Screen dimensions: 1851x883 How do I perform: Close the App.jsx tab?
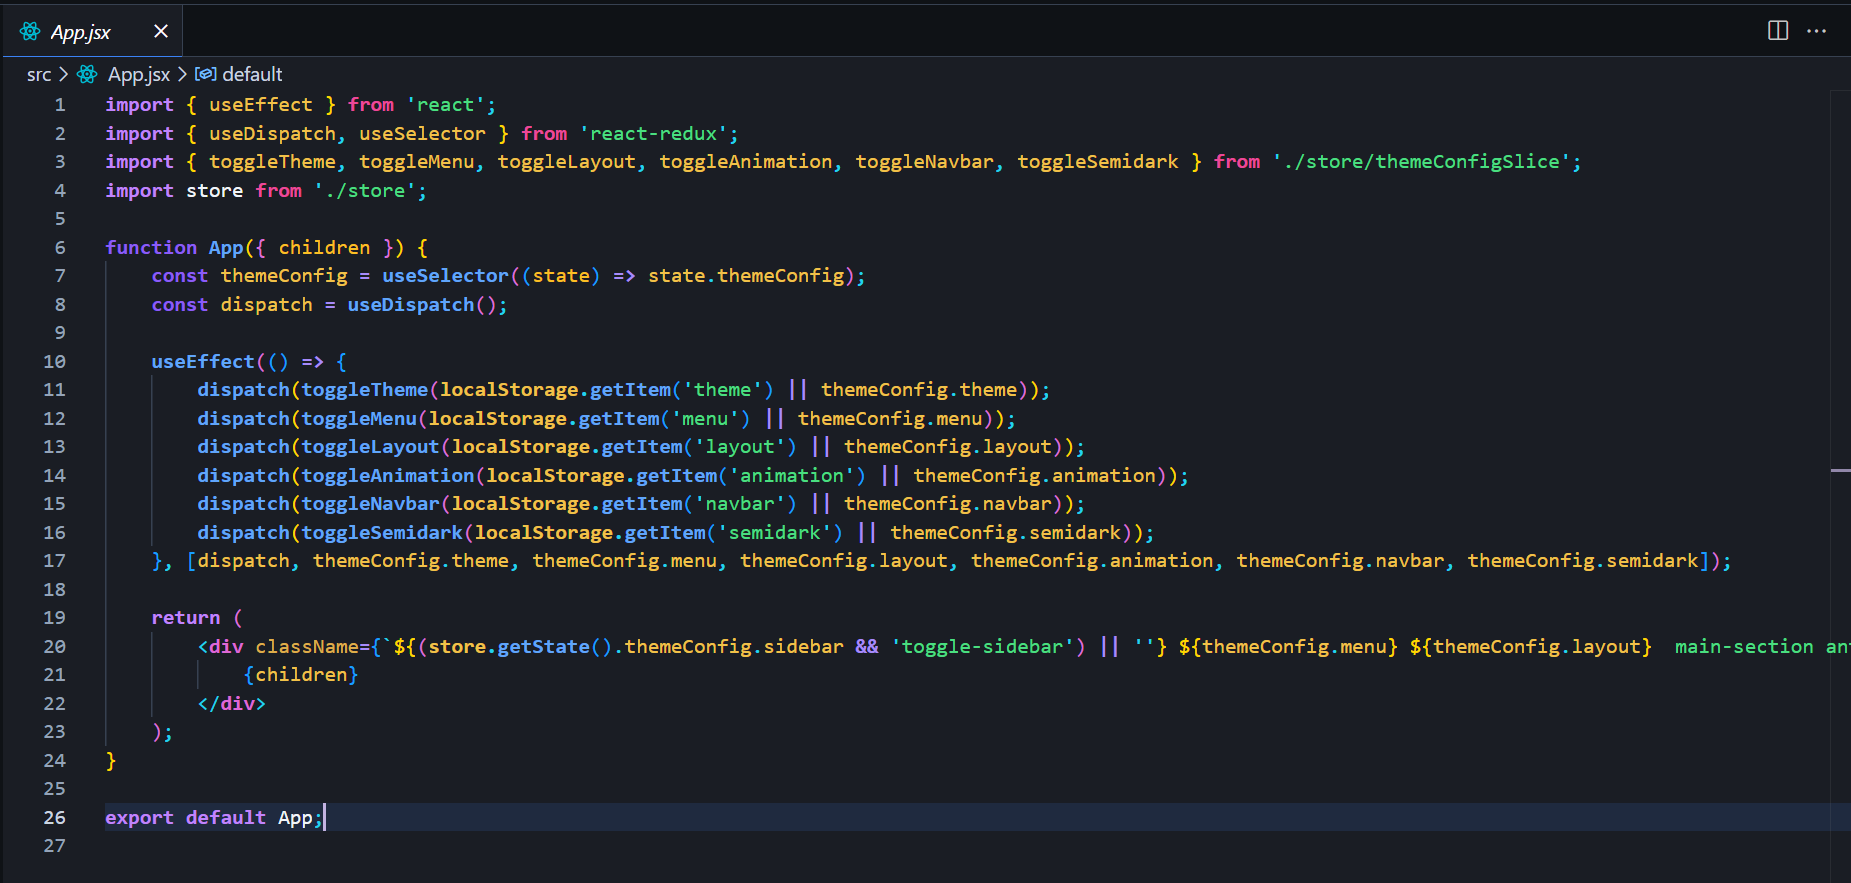pyautogui.click(x=161, y=31)
